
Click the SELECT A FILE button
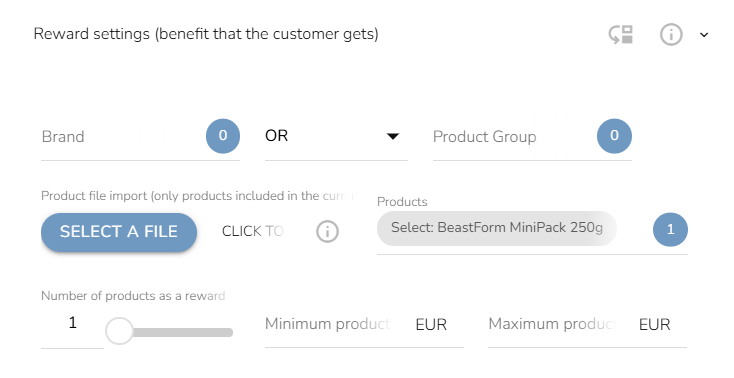119,232
